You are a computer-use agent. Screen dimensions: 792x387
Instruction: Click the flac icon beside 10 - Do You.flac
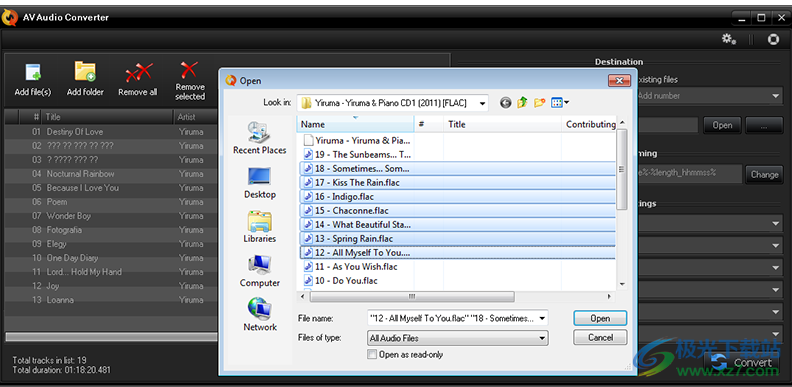click(308, 280)
